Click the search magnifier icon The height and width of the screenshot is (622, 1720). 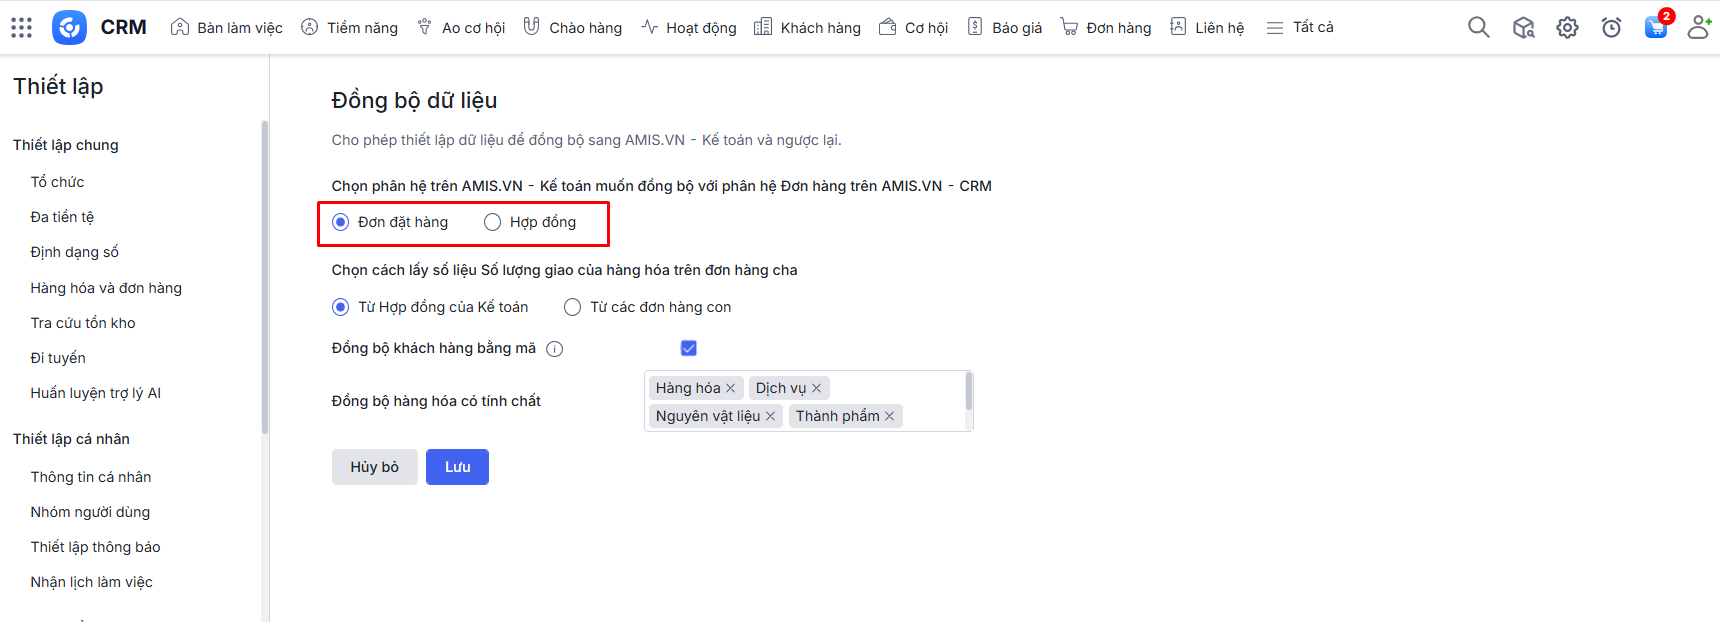click(x=1478, y=27)
